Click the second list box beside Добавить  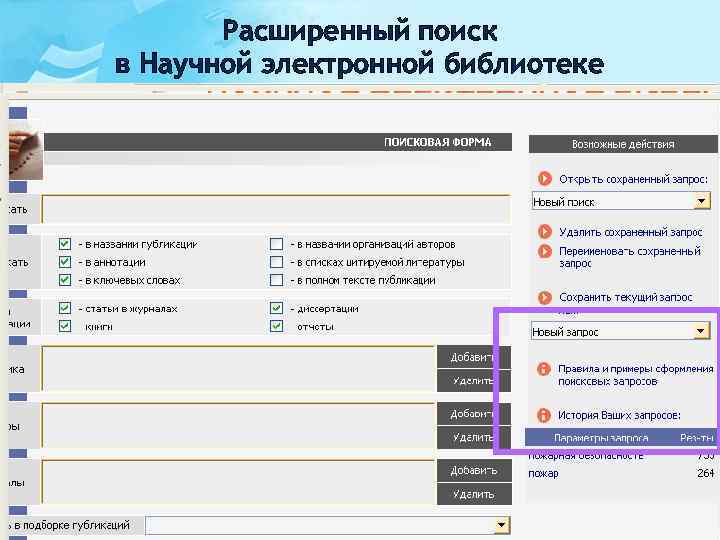pos(238,426)
